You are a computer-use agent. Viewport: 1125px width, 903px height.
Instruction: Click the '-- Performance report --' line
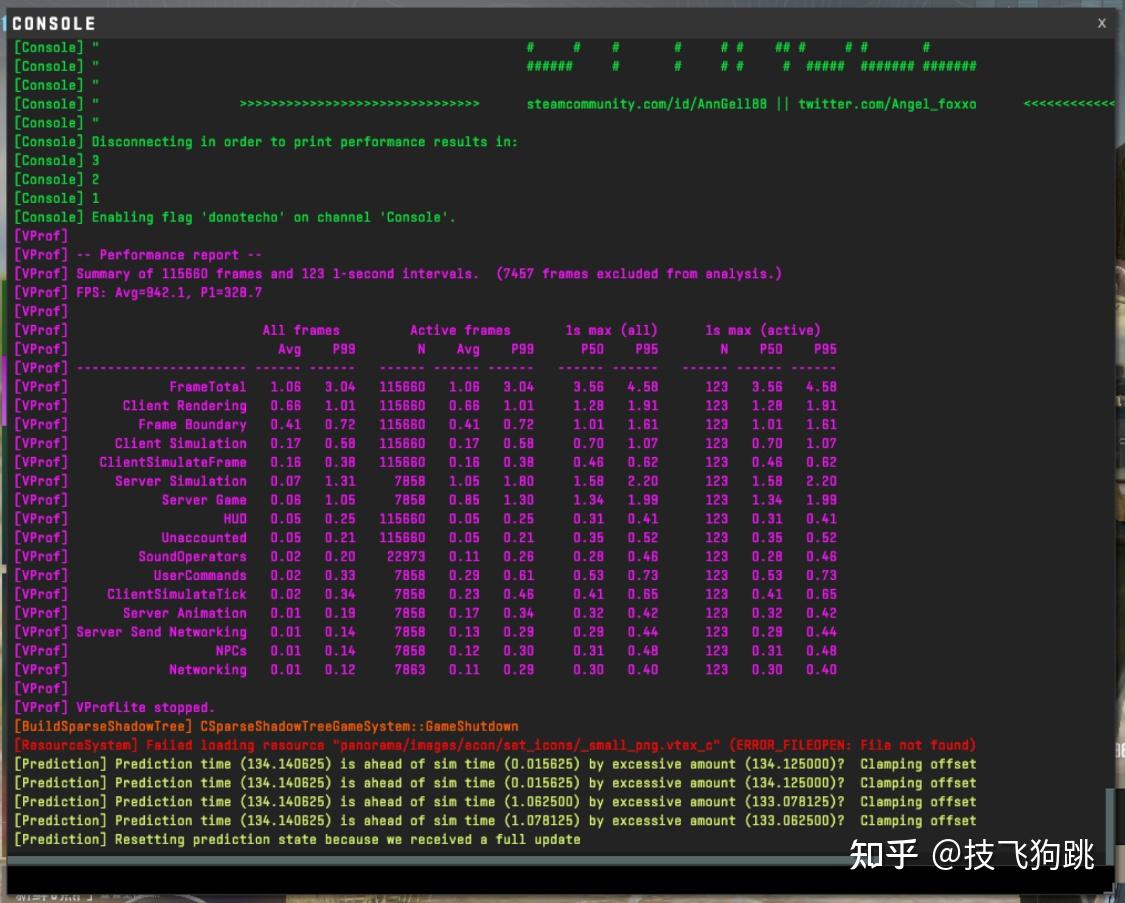tap(138, 255)
